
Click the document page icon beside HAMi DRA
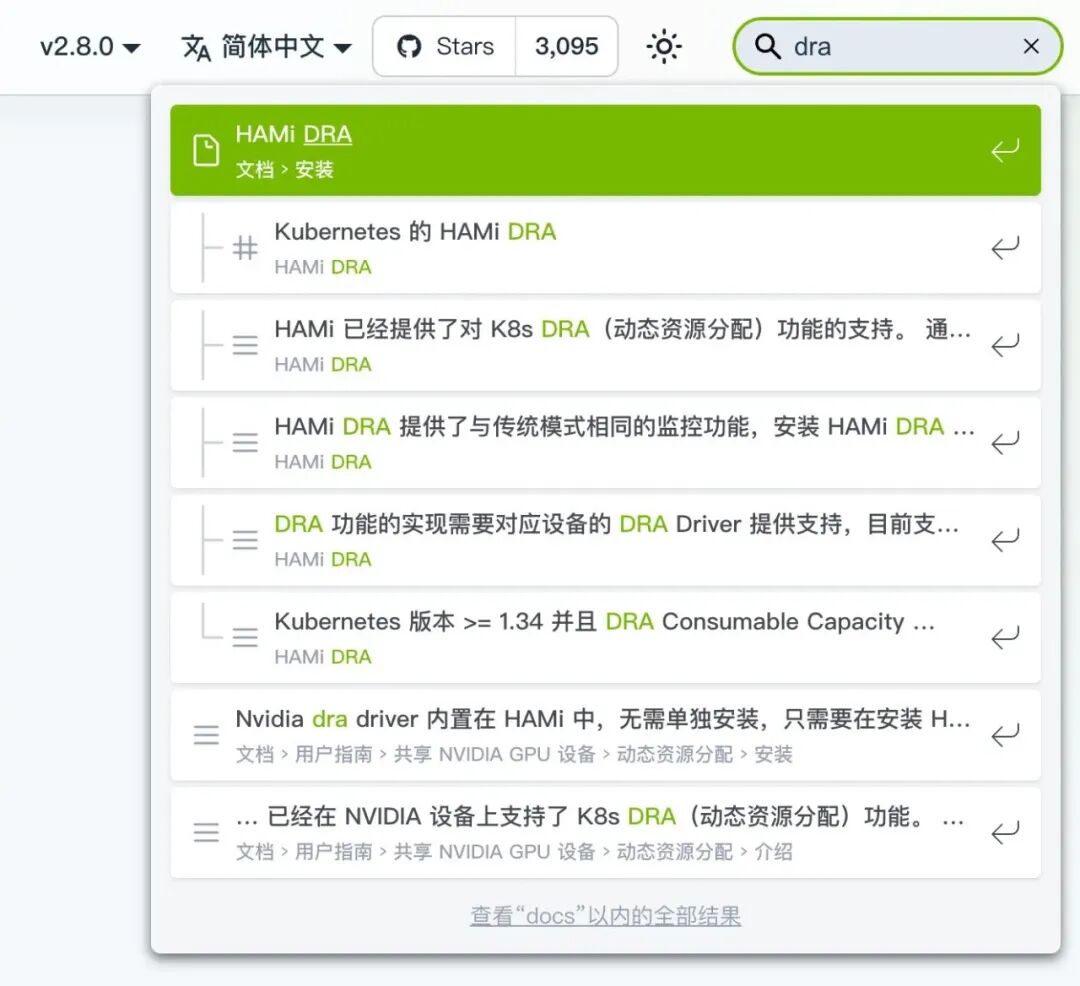tap(206, 148)
